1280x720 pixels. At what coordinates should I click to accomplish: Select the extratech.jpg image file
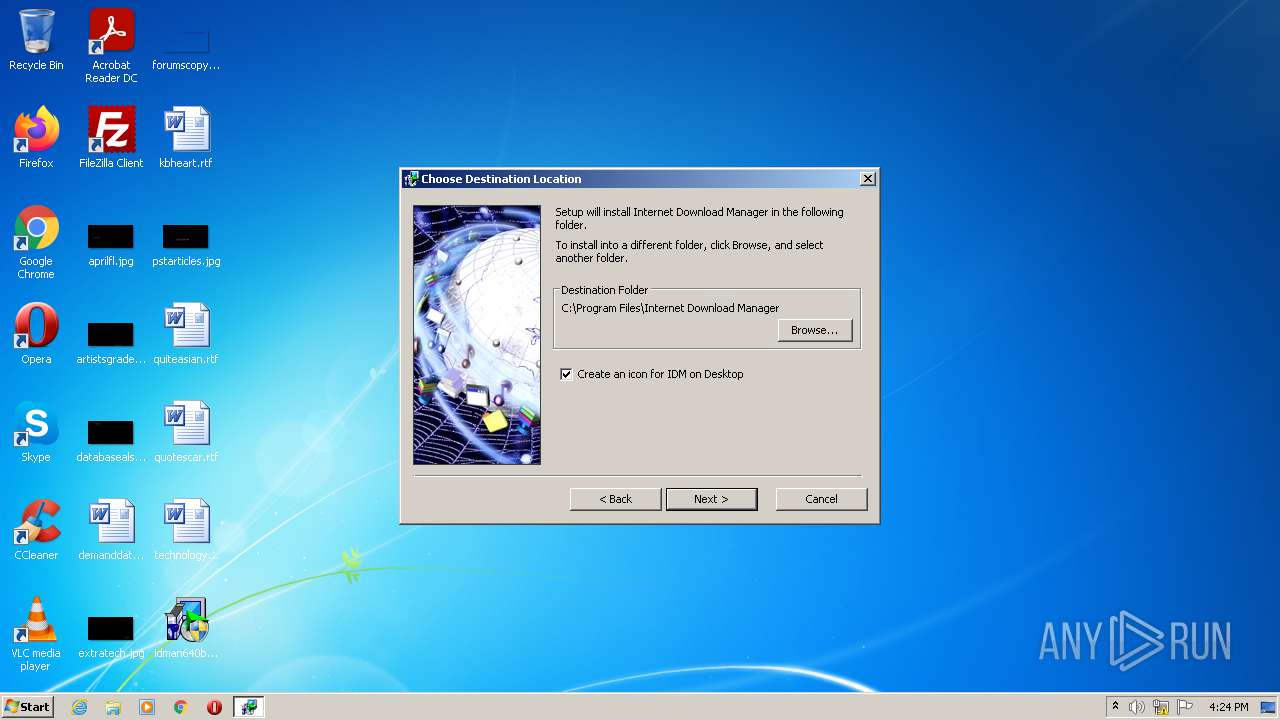click(x=111, y=637)
